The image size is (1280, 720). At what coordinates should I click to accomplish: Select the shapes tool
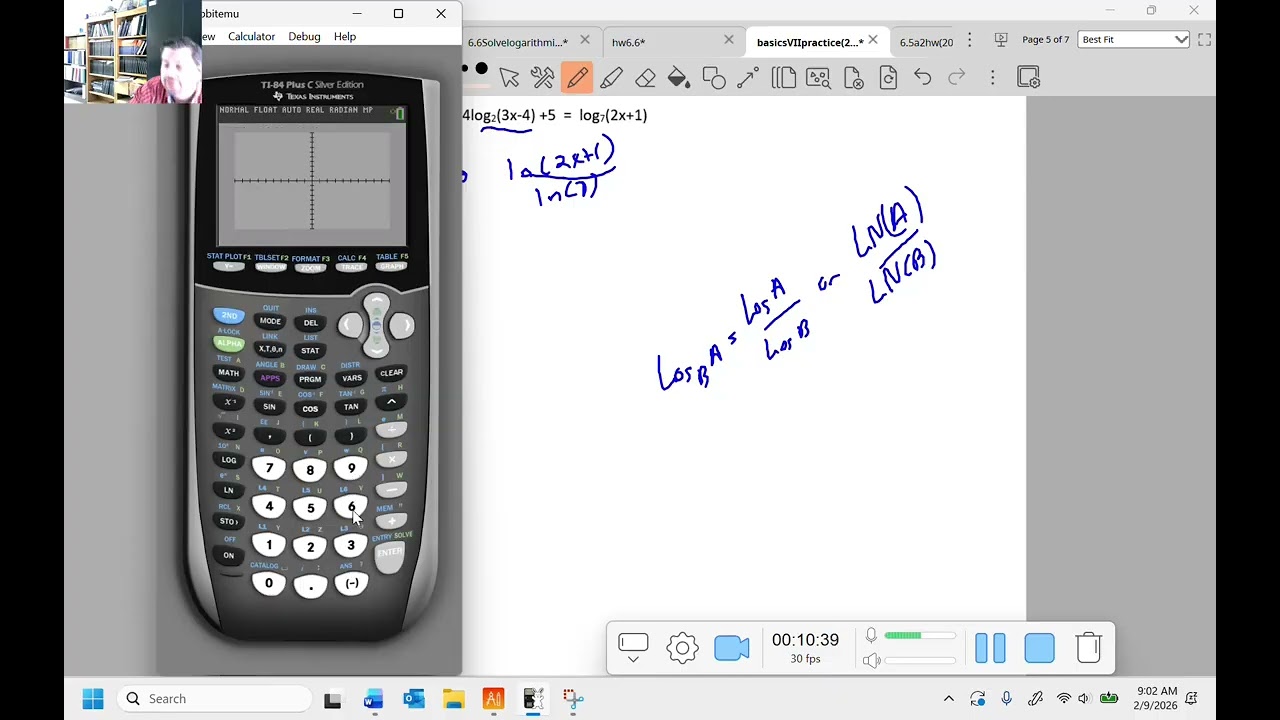tap(714, 77)
